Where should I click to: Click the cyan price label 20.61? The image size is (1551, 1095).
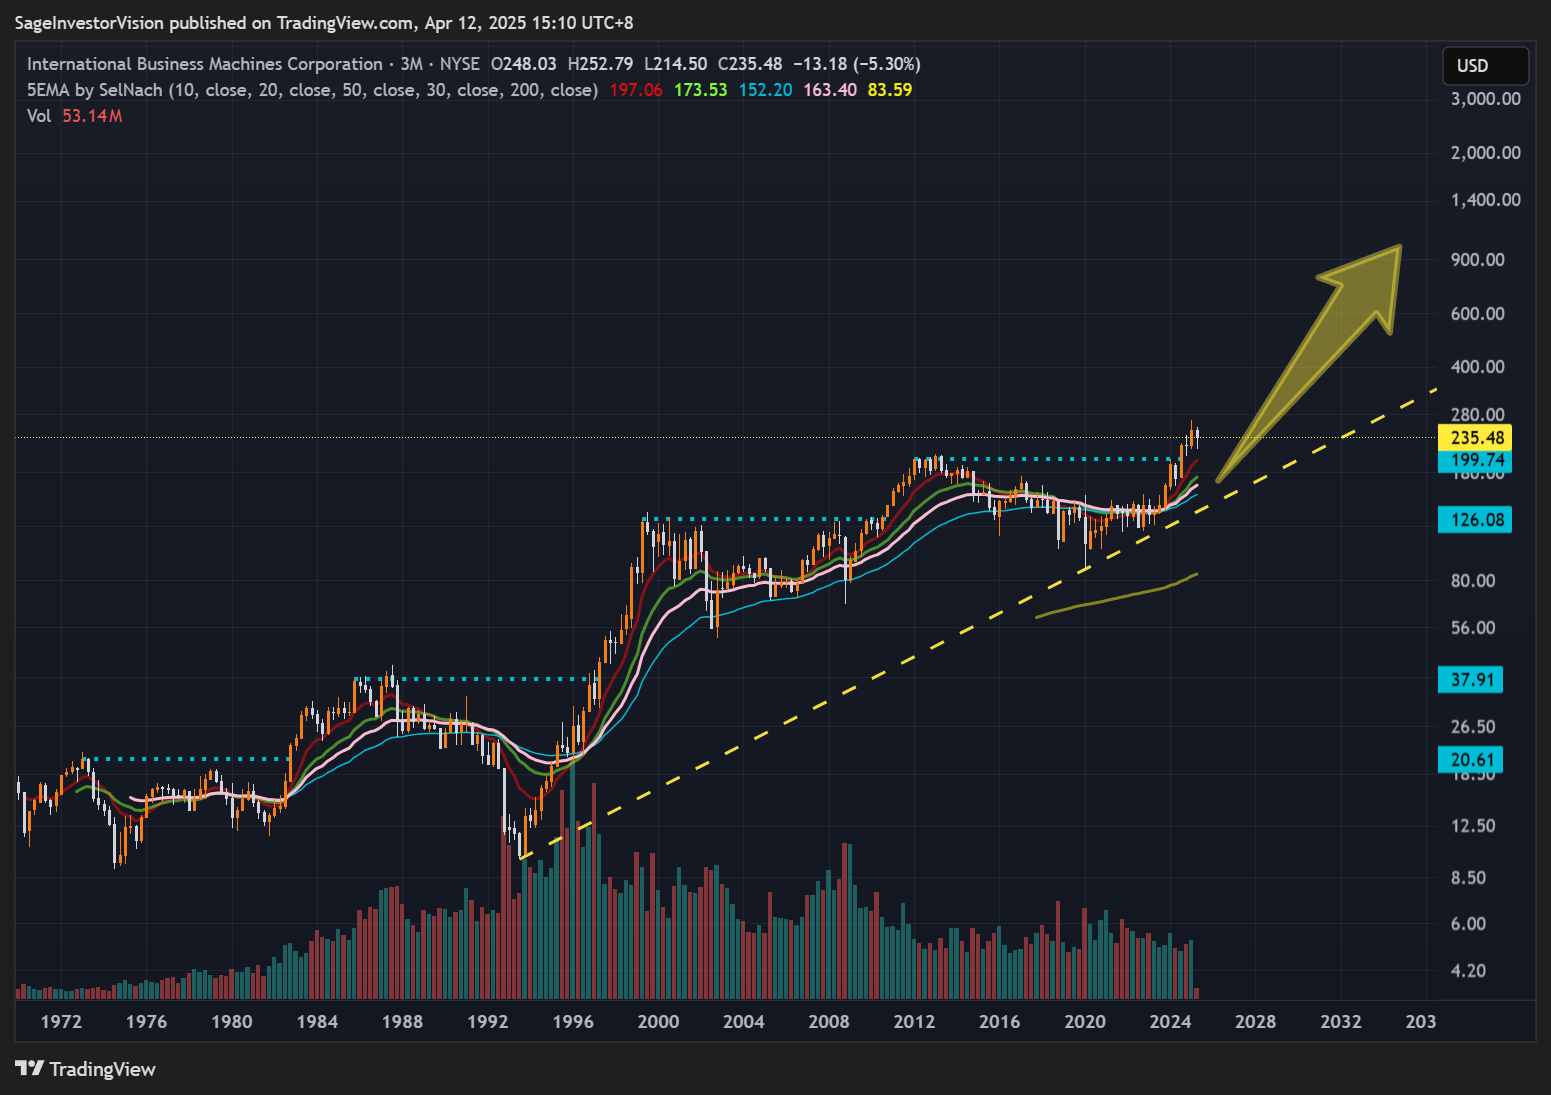[x=1470, y=760]
